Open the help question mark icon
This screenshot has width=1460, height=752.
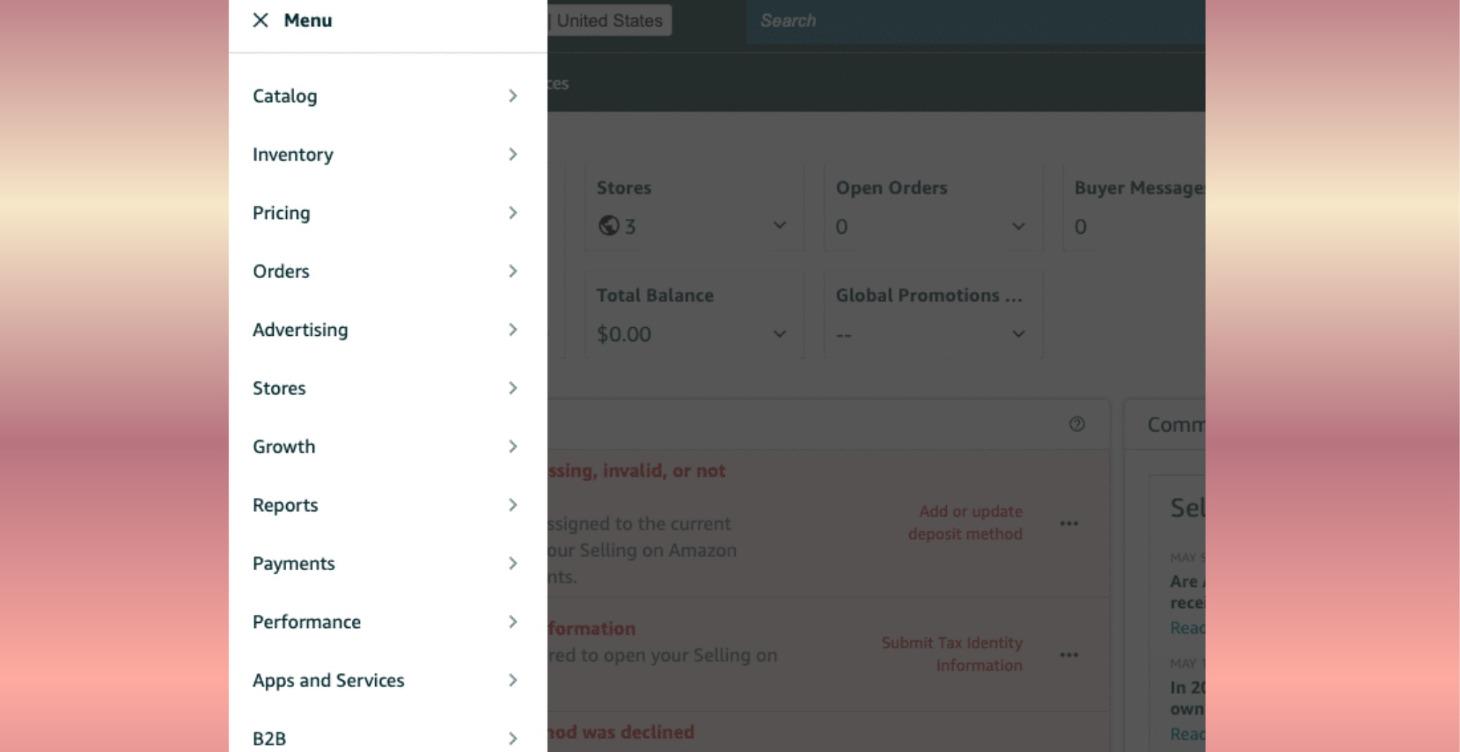pos(1076,424)
